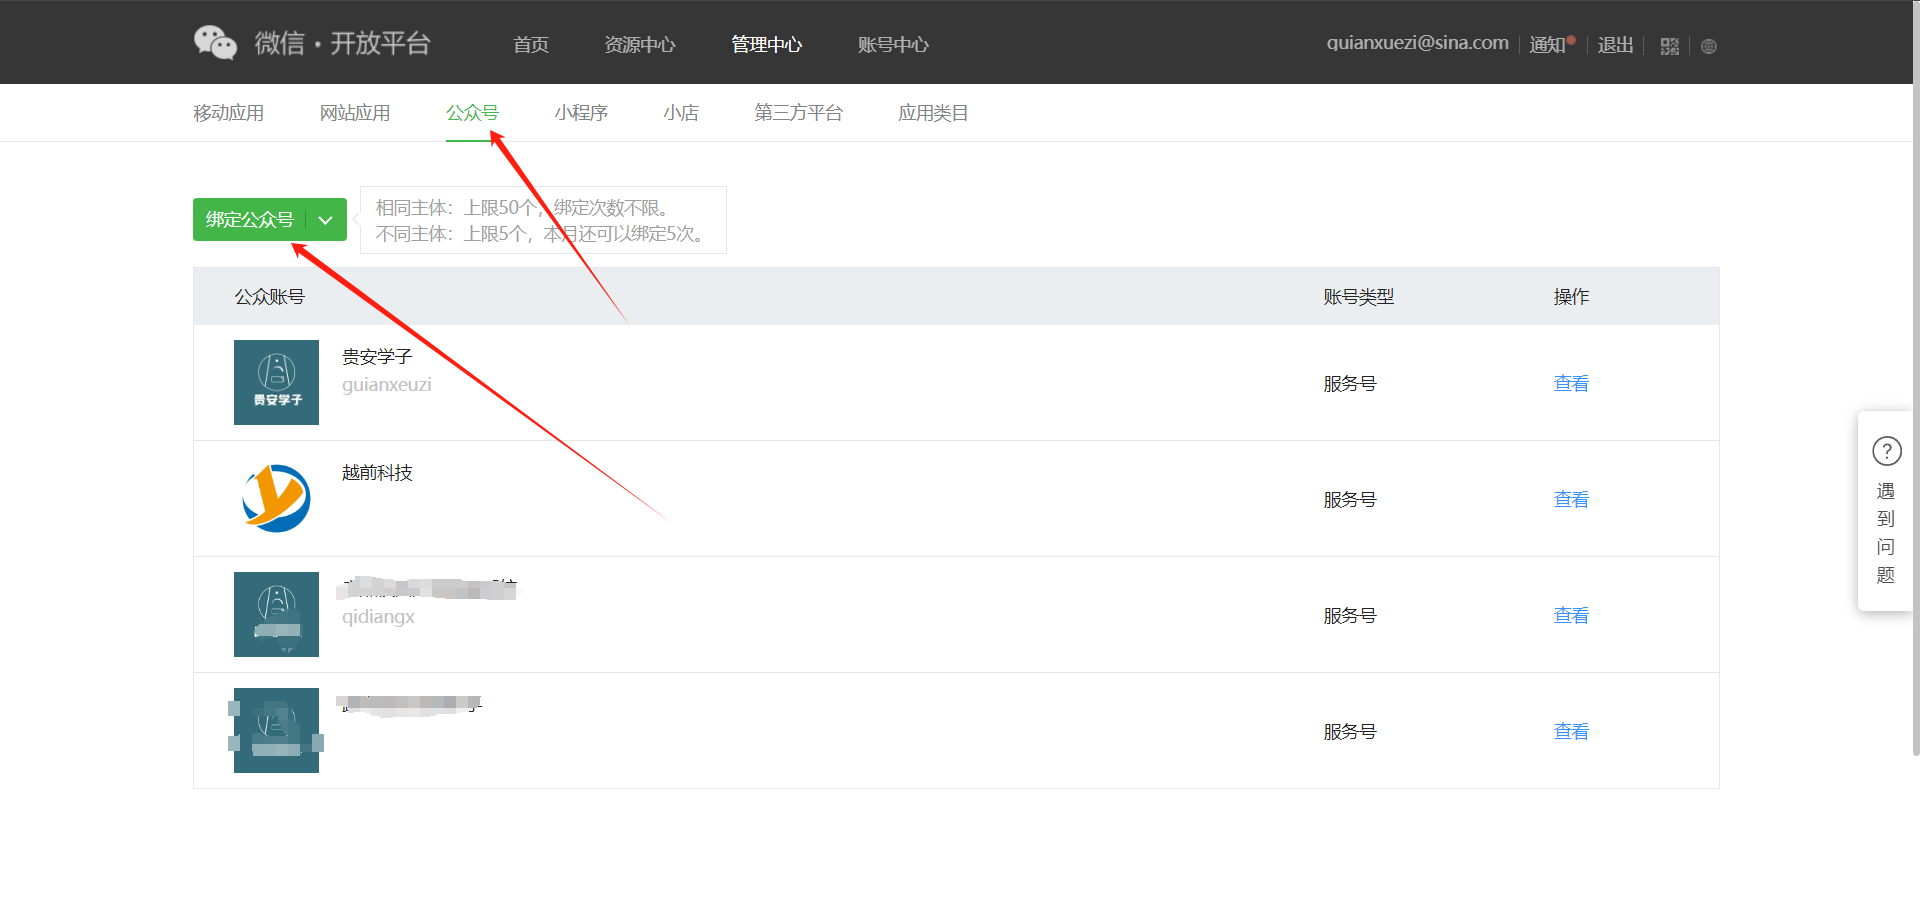Open 通知 notifications link

tap(1546, 45)
